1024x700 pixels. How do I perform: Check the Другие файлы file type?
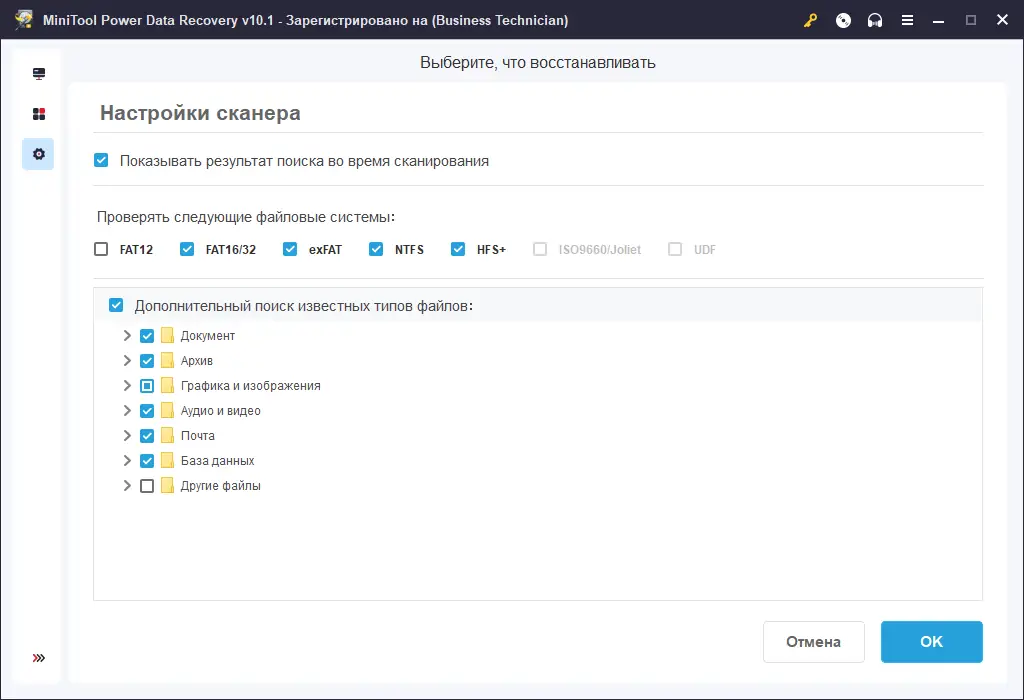click(x=147, y=486)
